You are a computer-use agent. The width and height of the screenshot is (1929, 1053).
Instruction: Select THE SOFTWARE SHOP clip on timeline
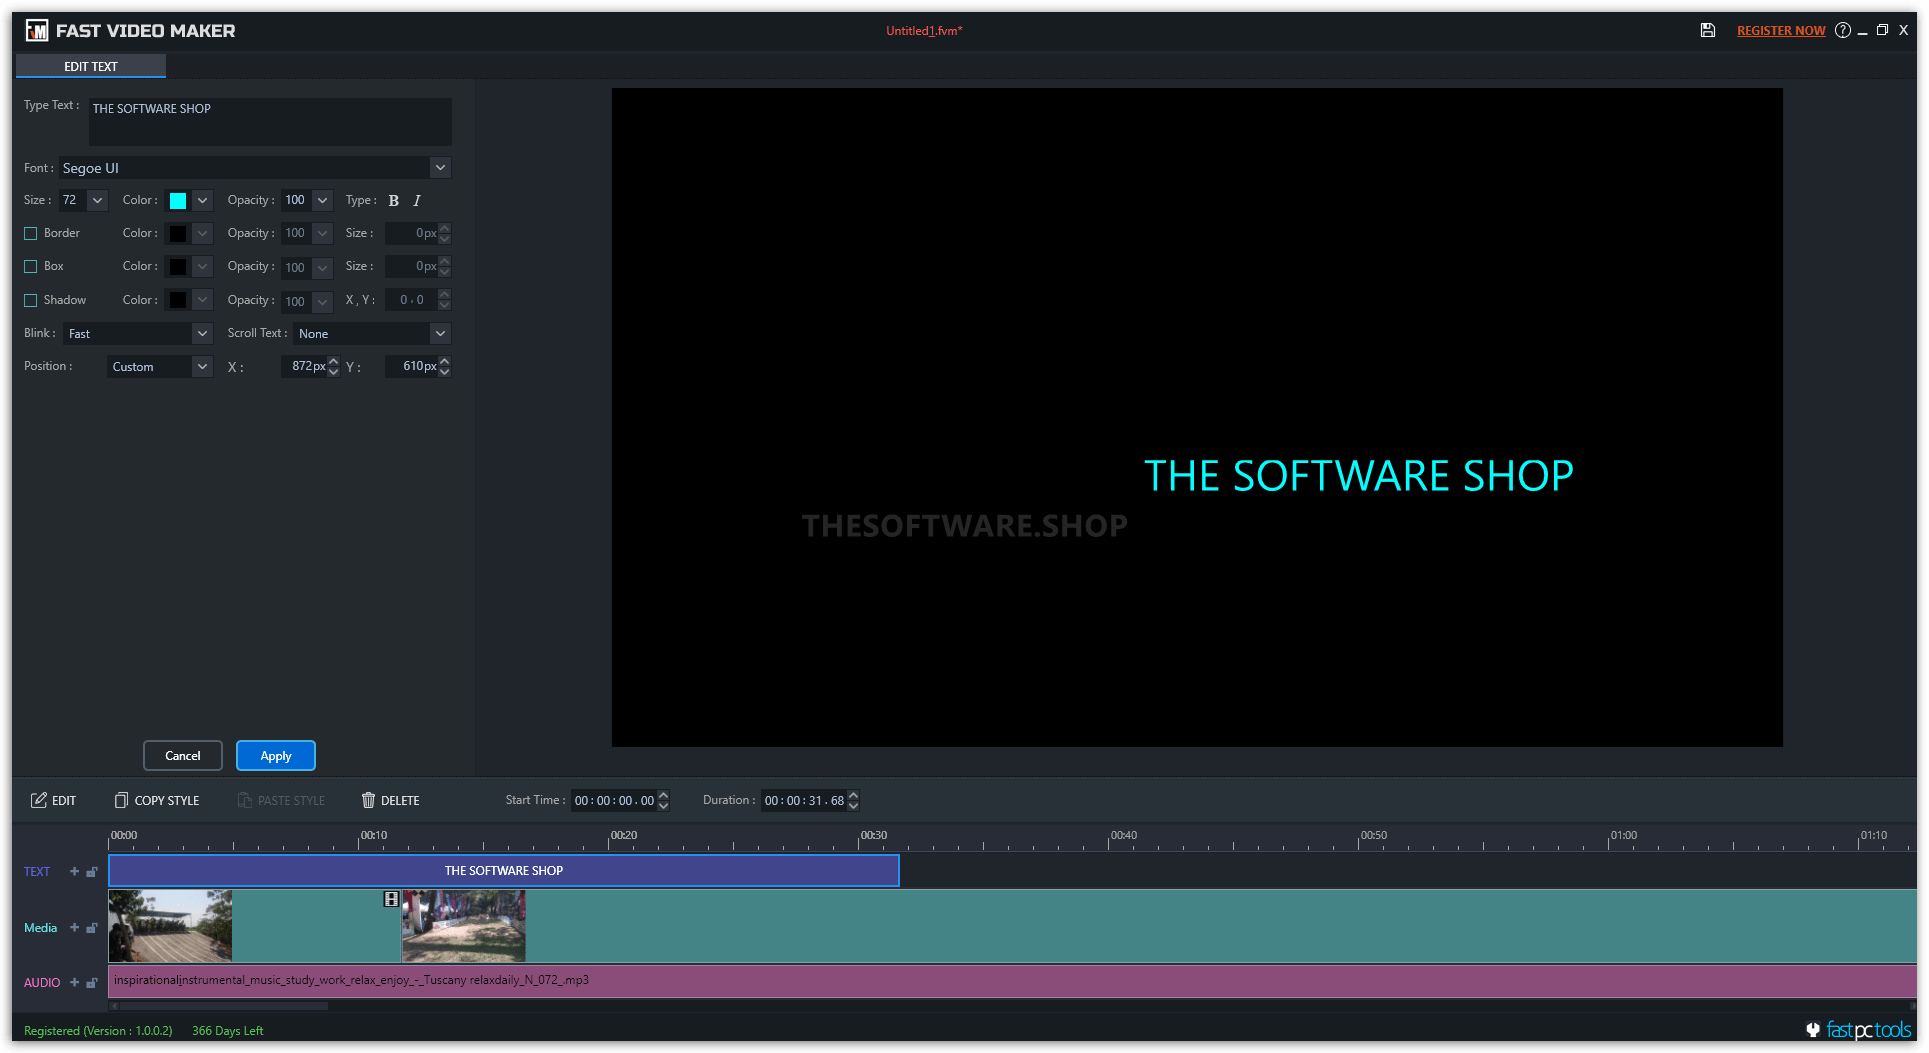(504, 871)
